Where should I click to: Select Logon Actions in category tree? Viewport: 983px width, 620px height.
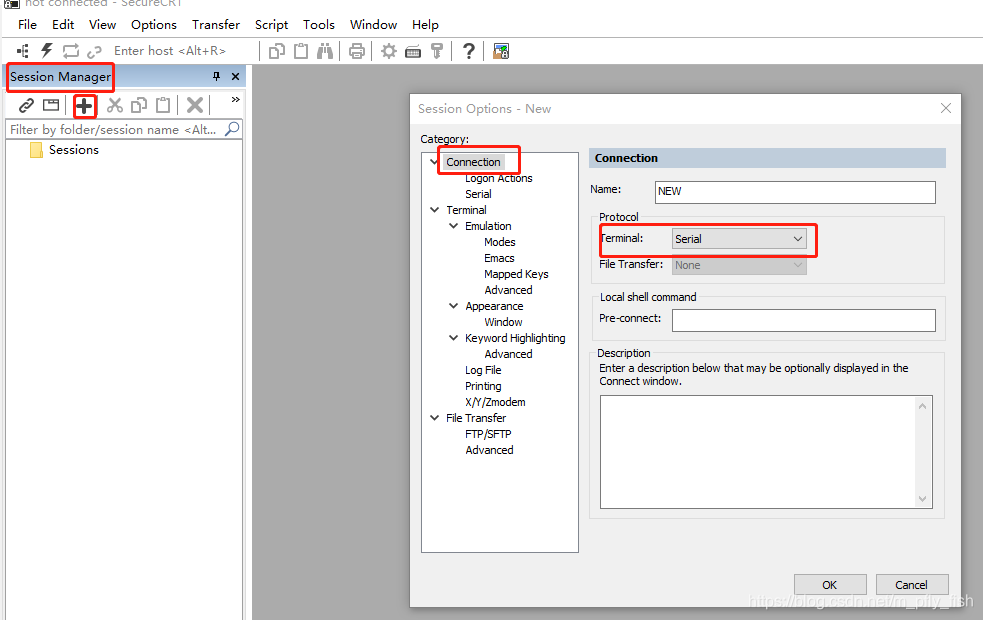[x=498, y=179]
